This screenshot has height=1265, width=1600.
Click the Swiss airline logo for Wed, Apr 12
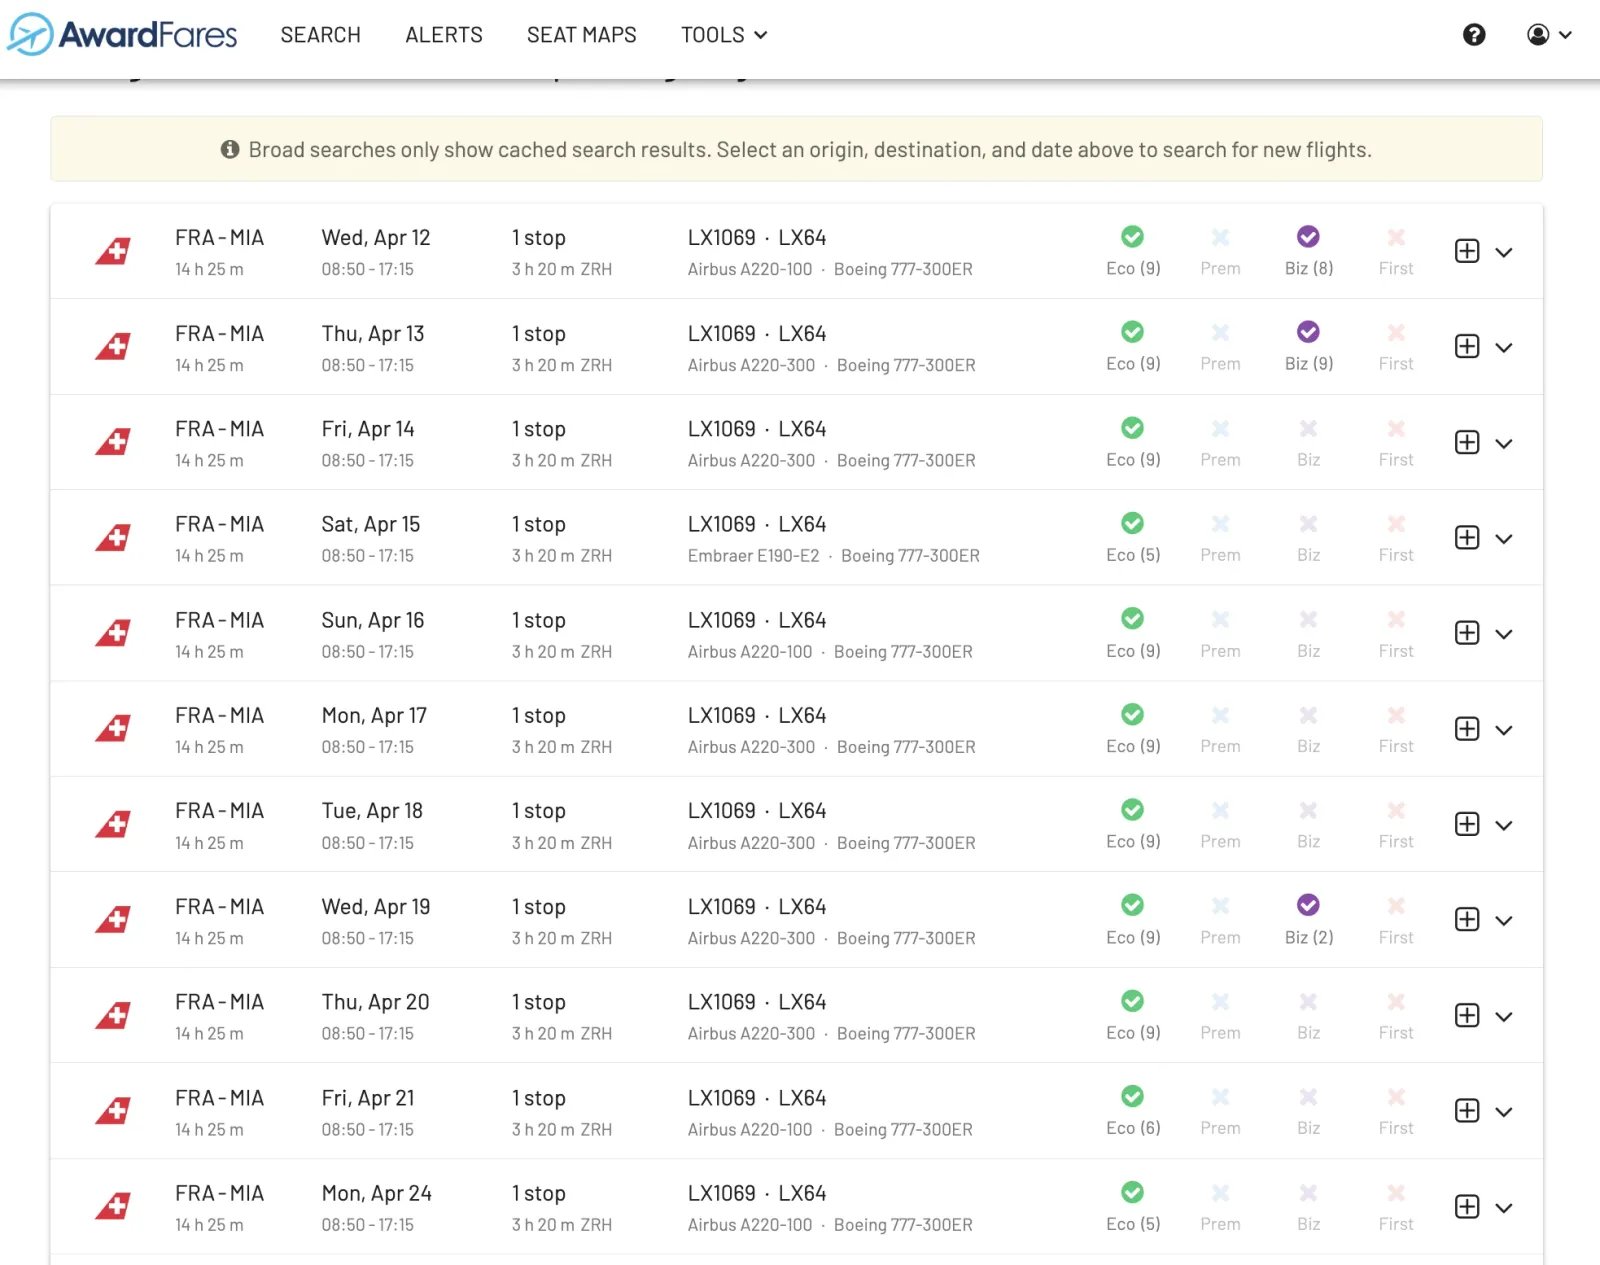(113, 251)
